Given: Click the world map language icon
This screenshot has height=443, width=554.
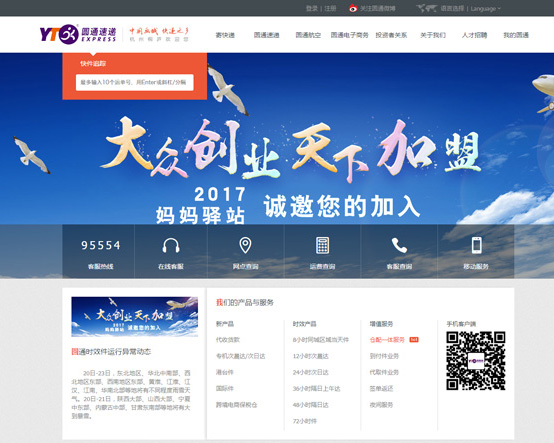Looking at the screenshot, I should point(427,8).
